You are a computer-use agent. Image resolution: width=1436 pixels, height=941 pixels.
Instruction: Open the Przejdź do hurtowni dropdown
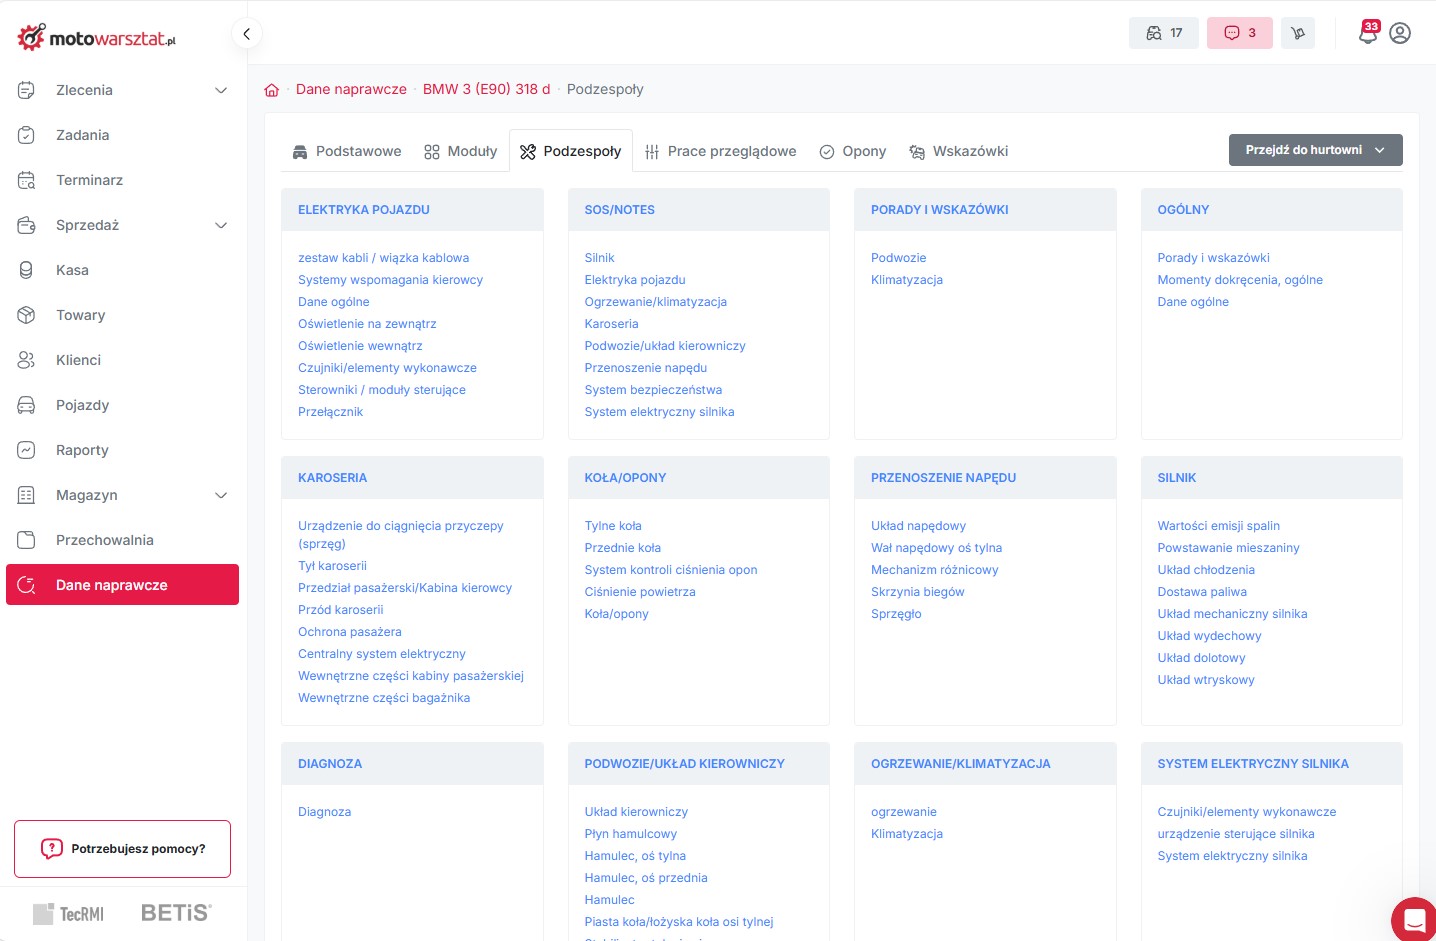pos(1315,150)
